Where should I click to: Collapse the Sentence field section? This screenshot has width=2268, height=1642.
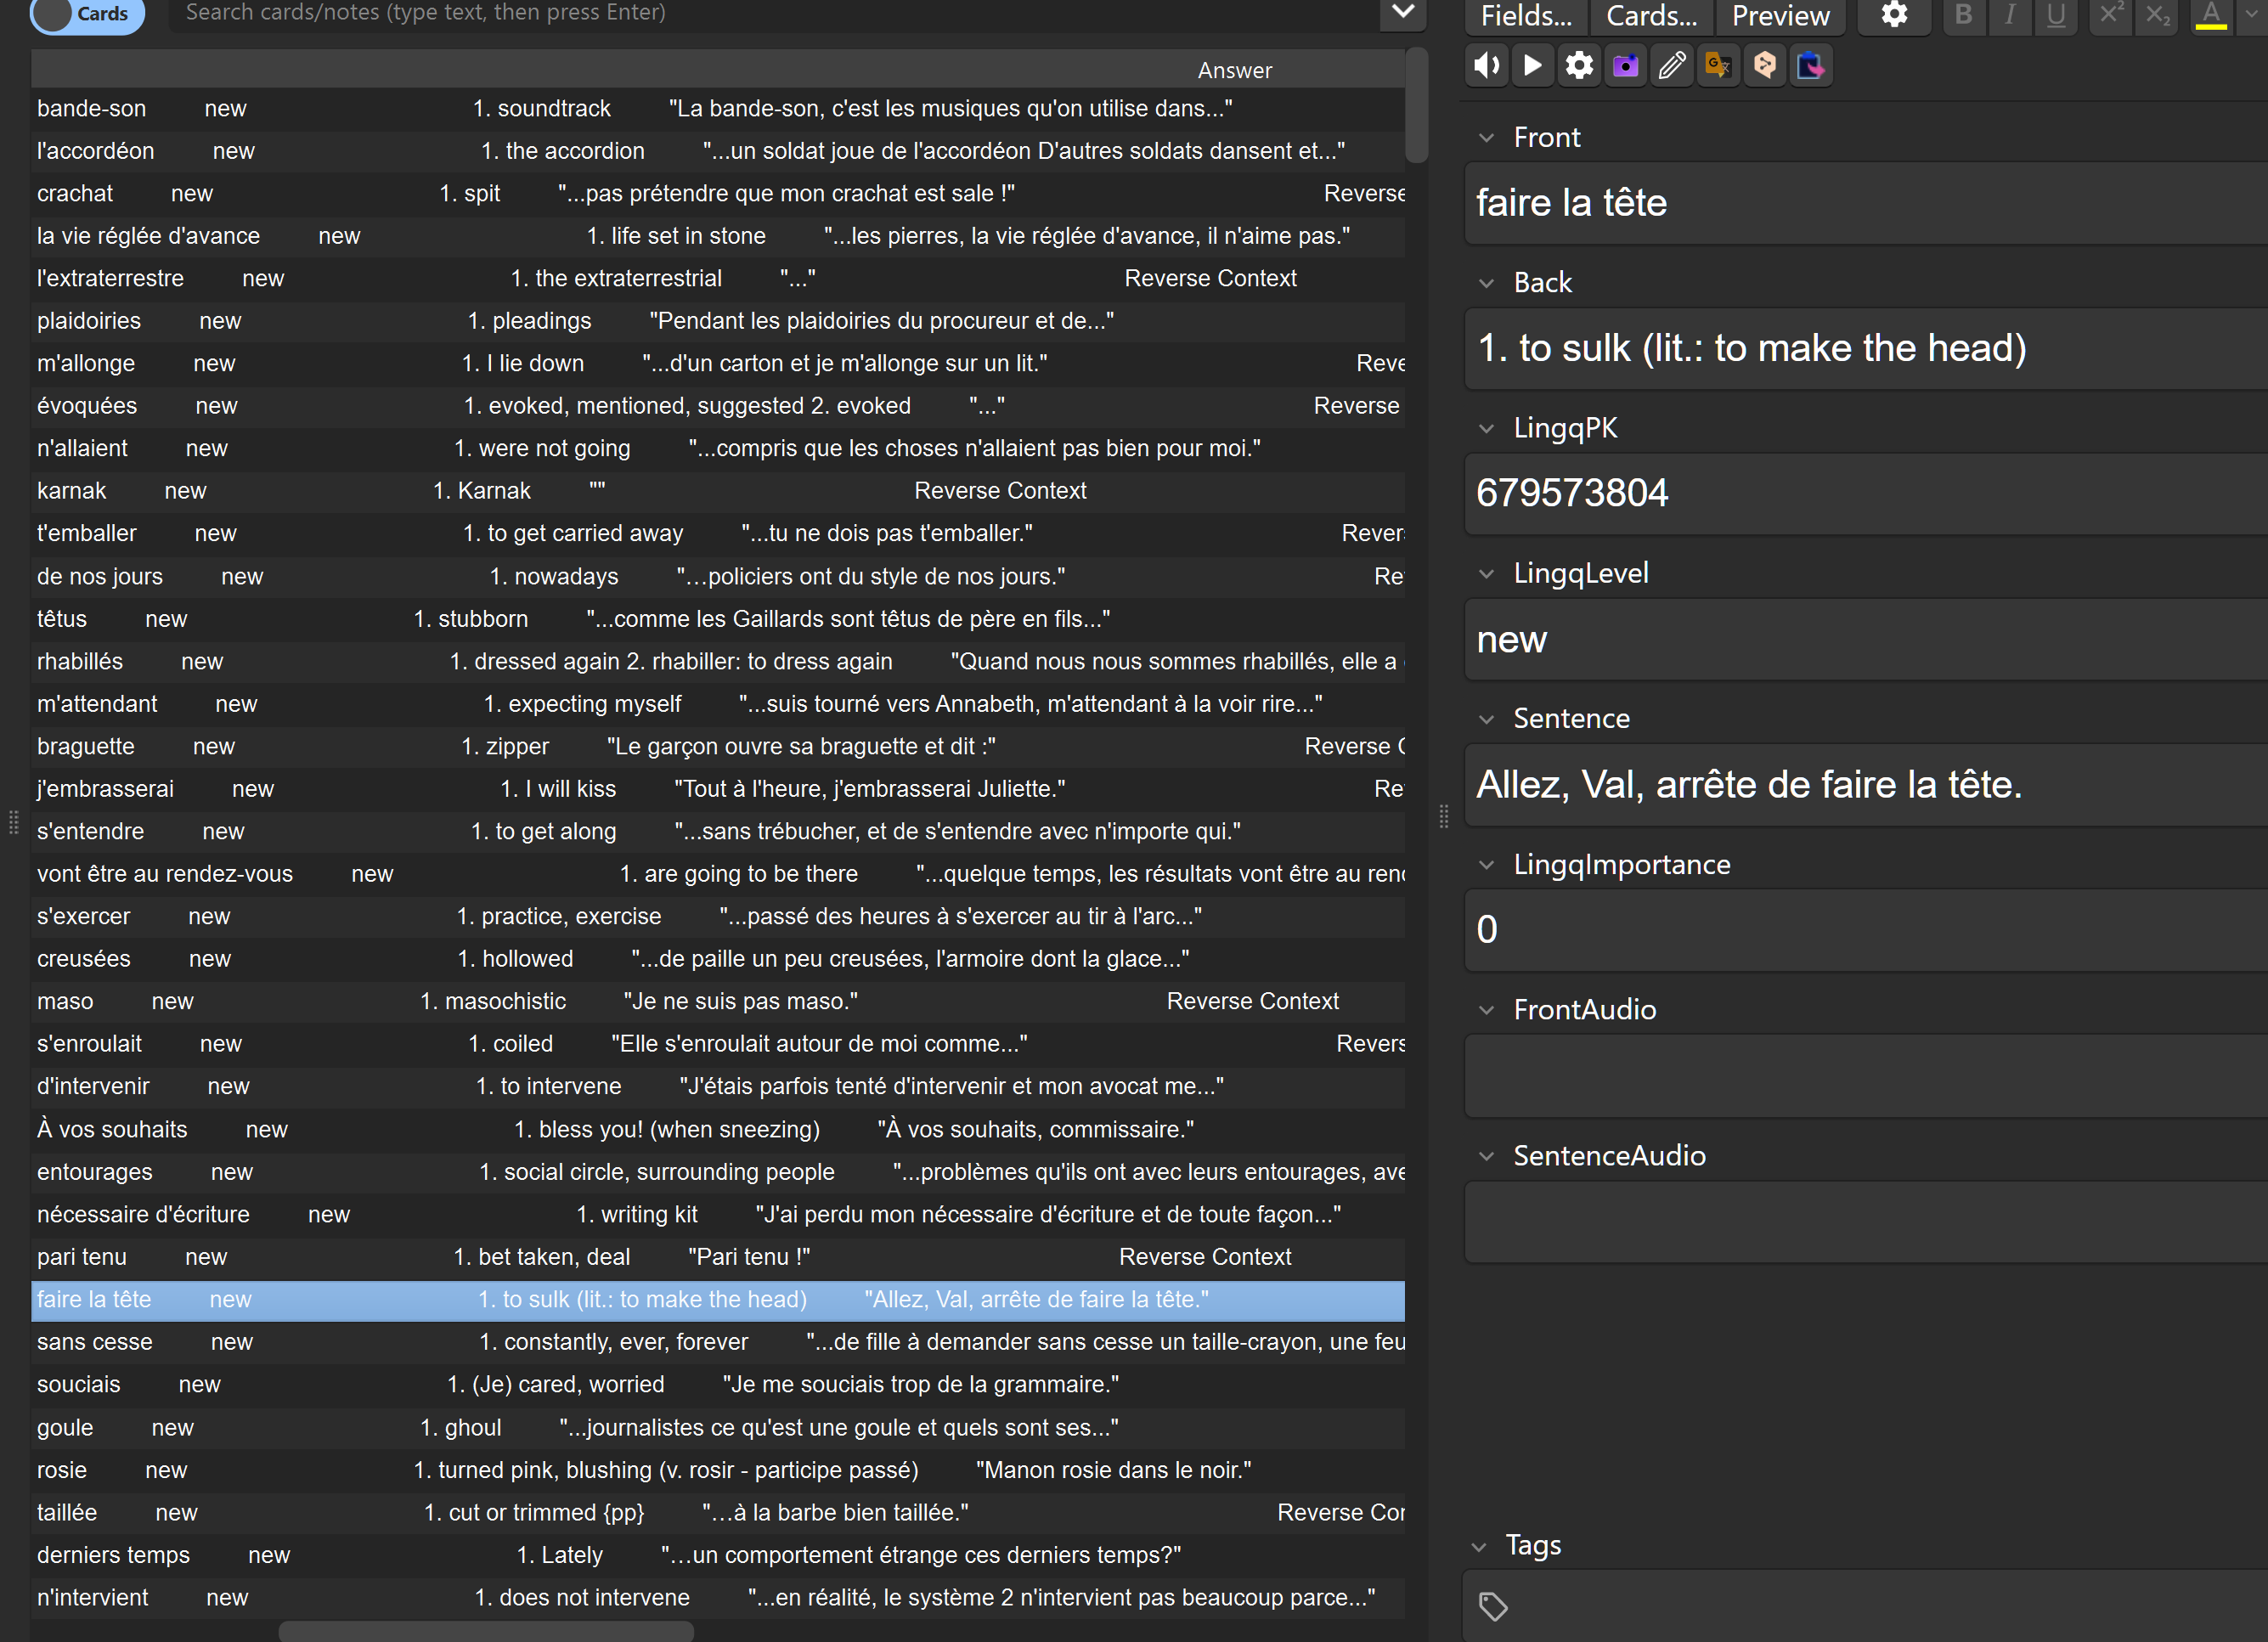(x=1487, y=719)
